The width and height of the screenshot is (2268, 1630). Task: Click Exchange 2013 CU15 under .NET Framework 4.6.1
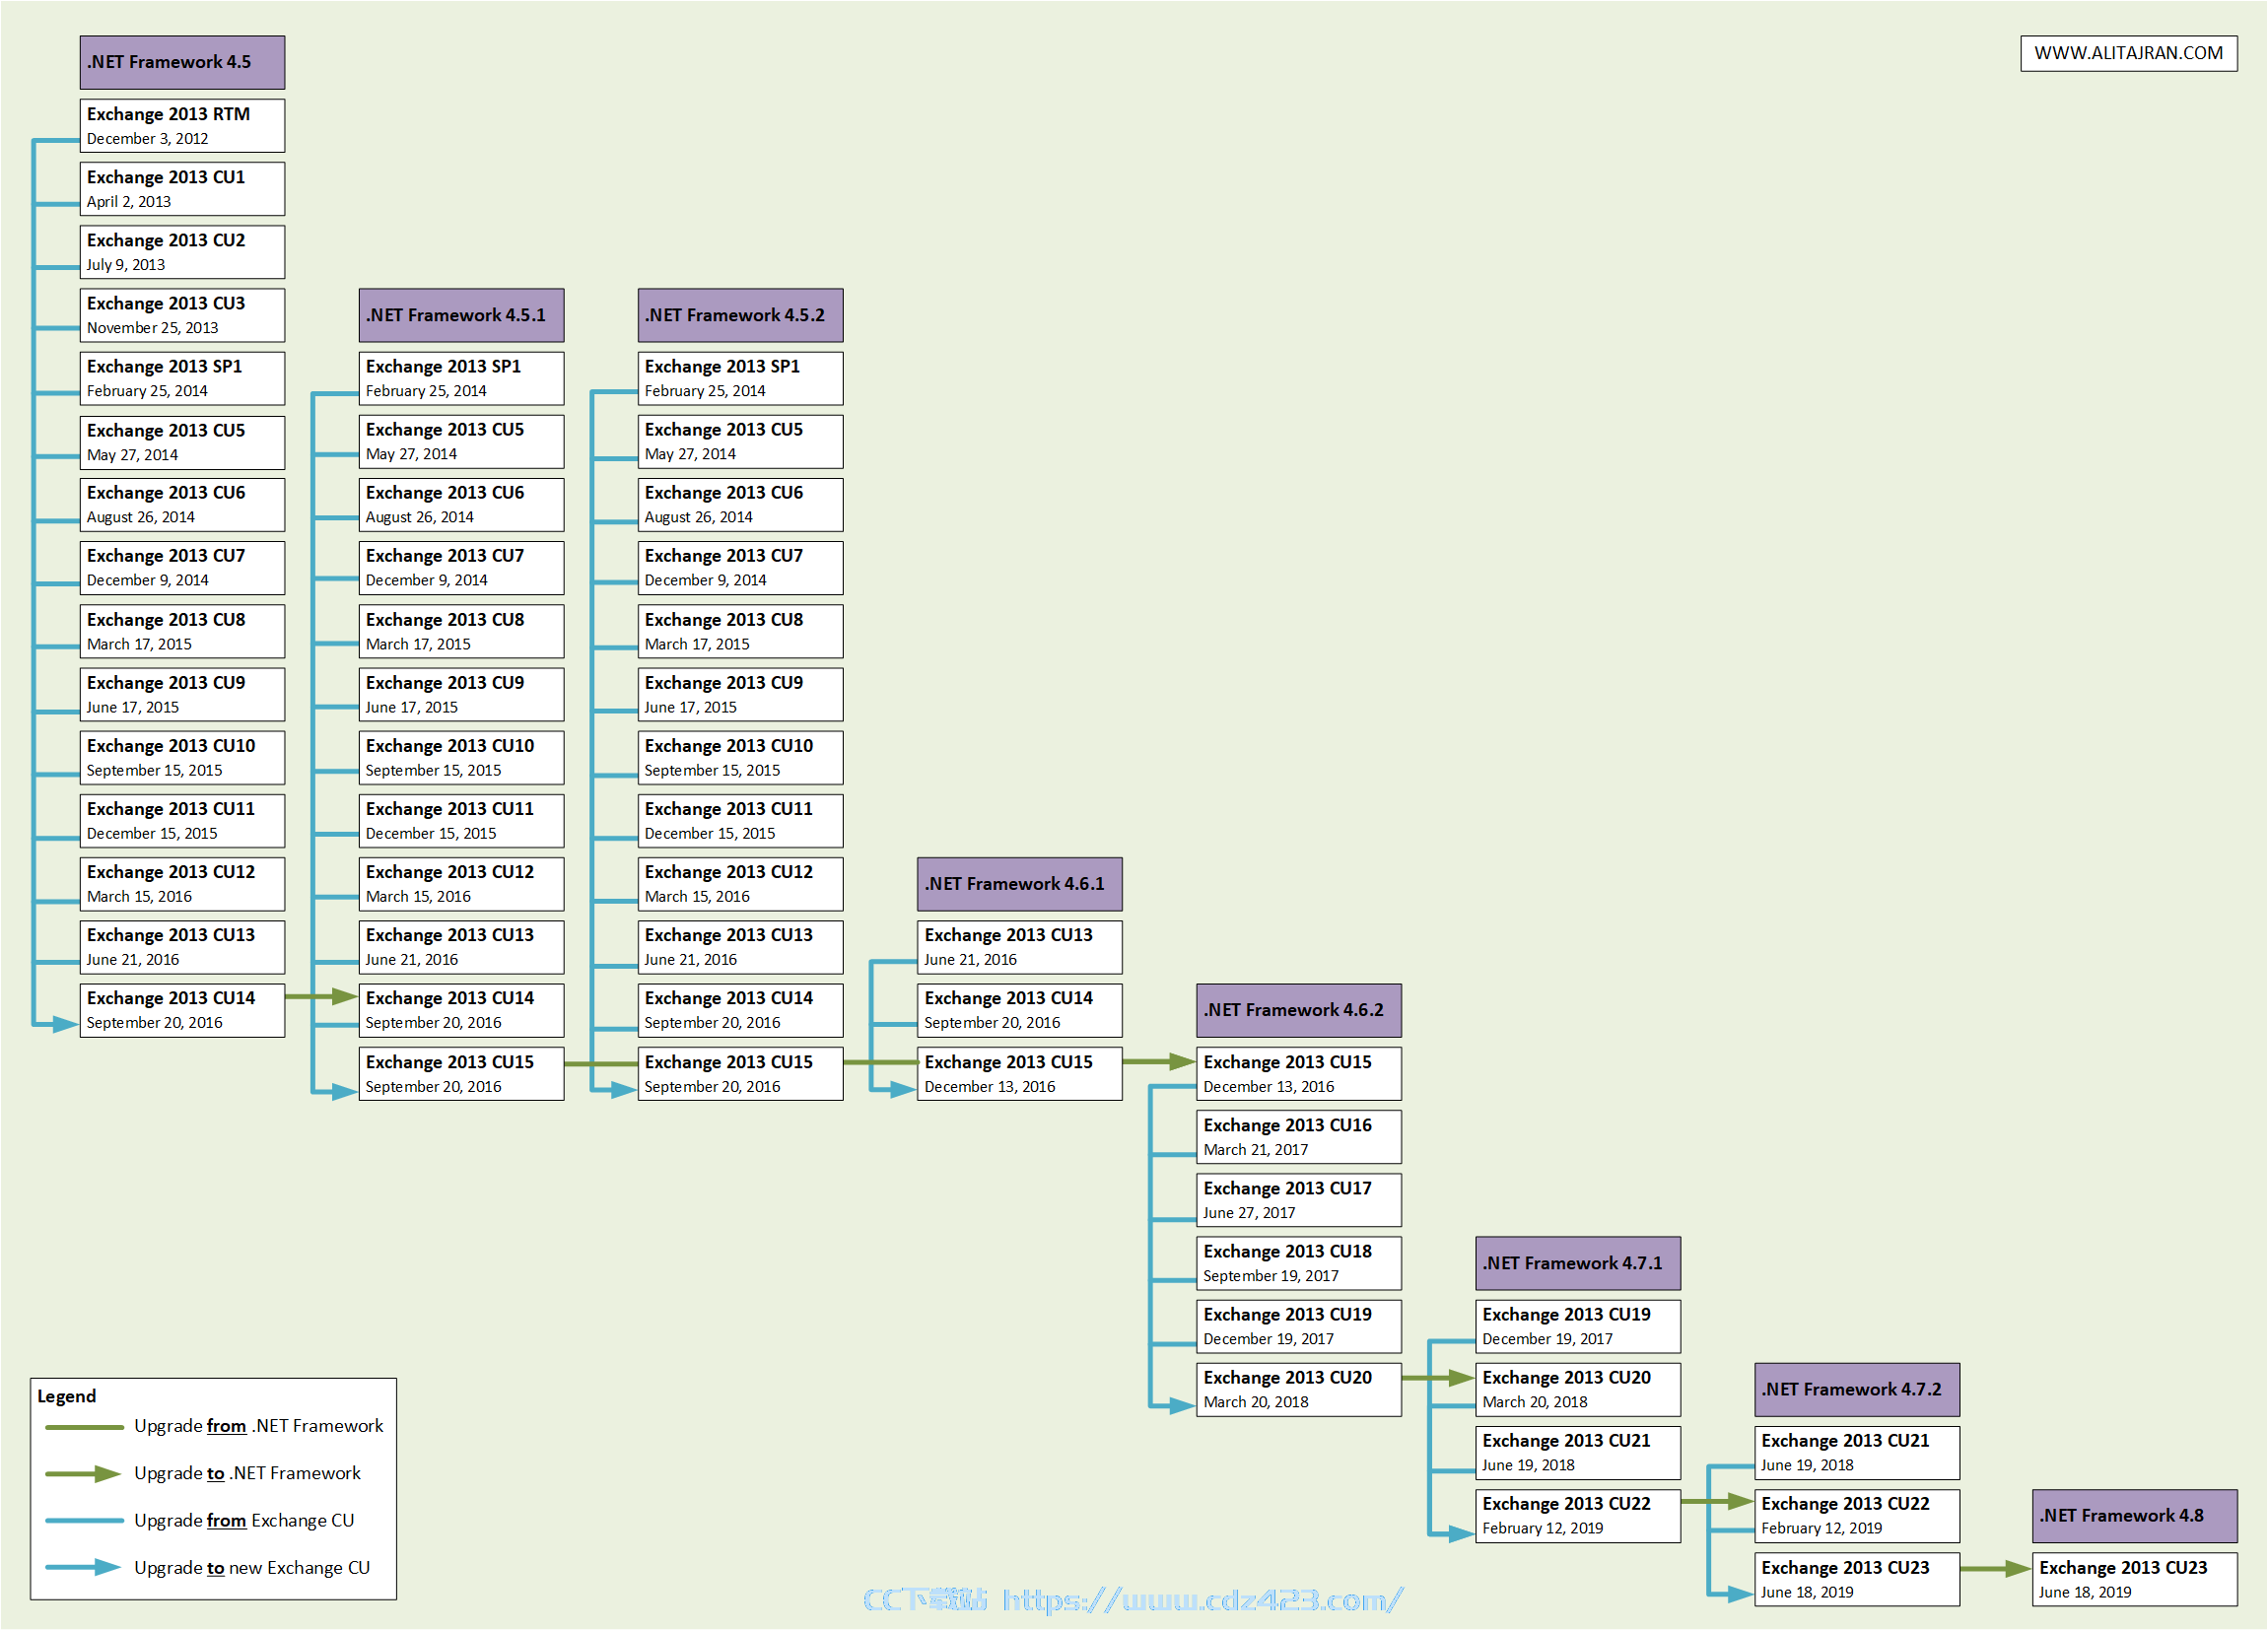(x=1019, y=1073)
